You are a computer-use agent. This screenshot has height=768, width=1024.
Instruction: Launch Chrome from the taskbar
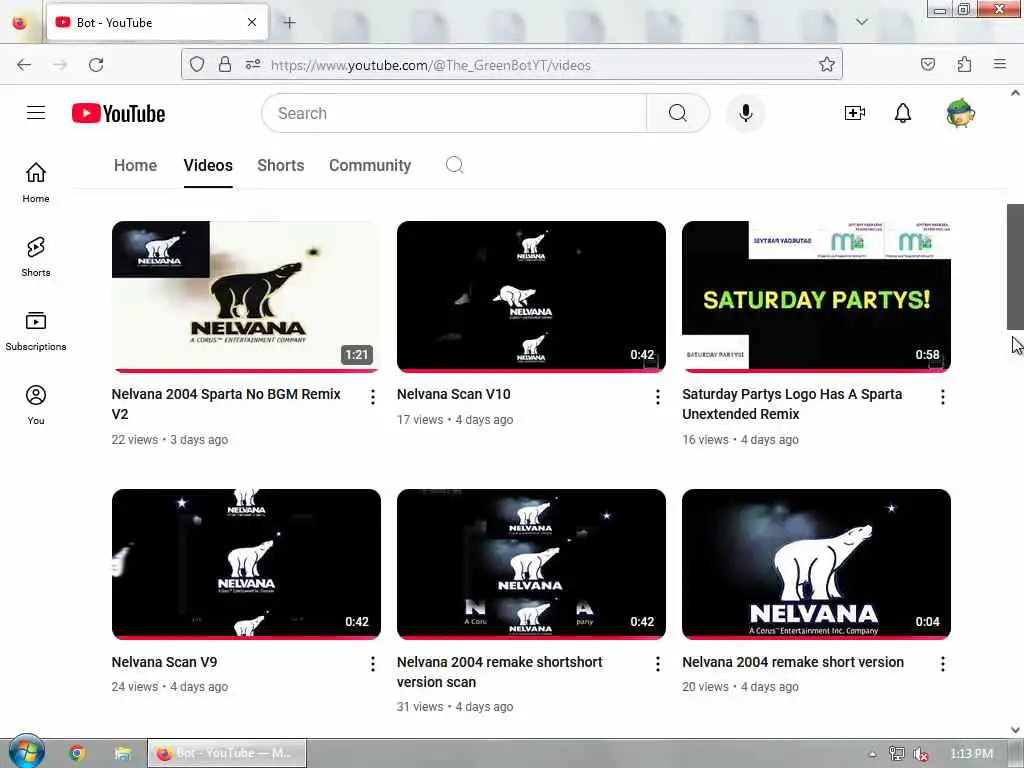tap(77, 753)
